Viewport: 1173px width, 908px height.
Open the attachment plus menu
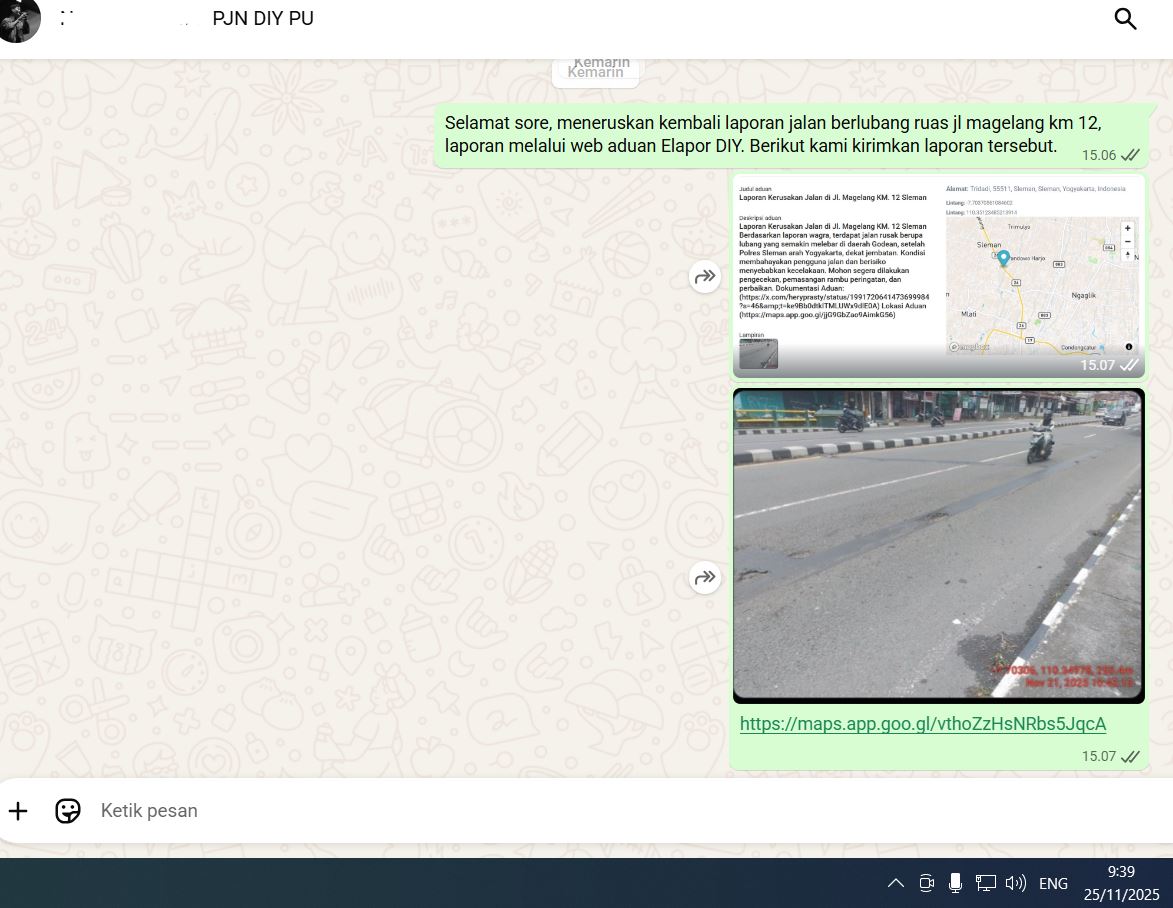point(18,810)
